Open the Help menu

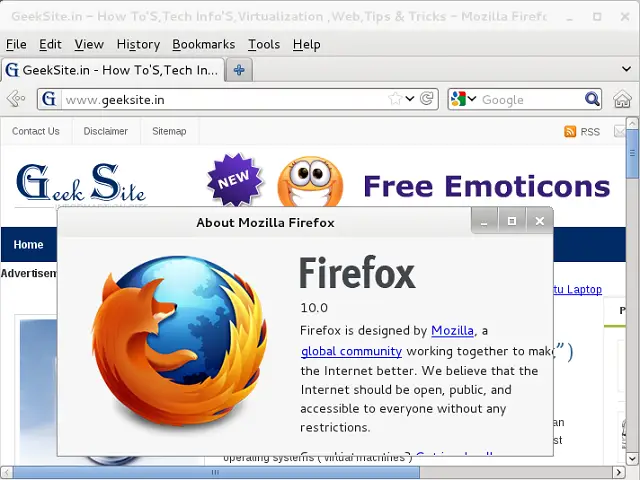pos(307,44)
